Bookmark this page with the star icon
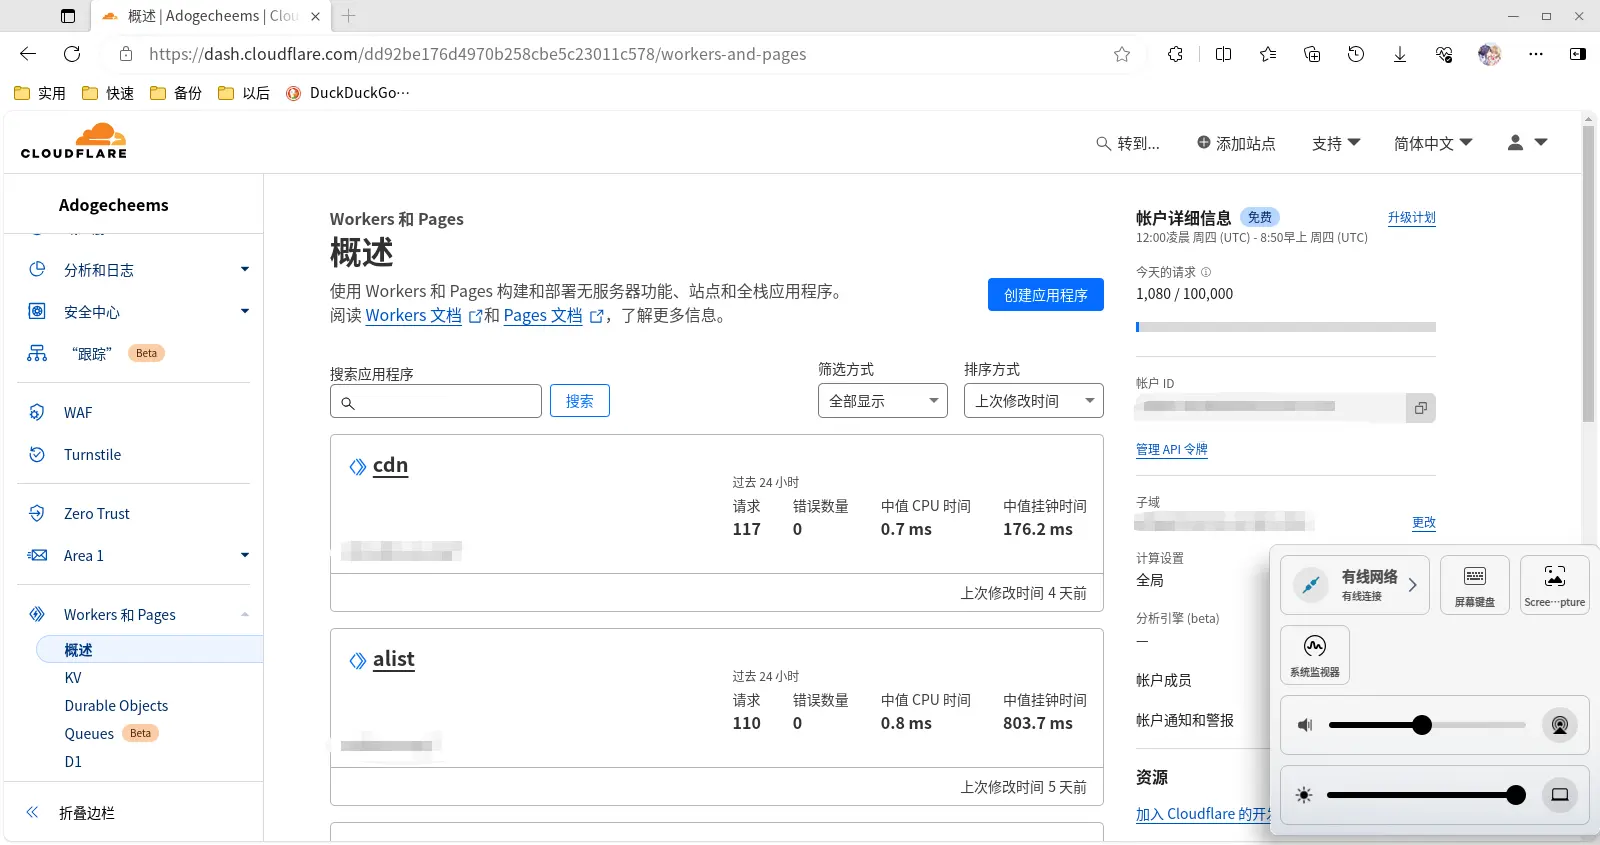The image size is (1600, 845). (1122, 54)
